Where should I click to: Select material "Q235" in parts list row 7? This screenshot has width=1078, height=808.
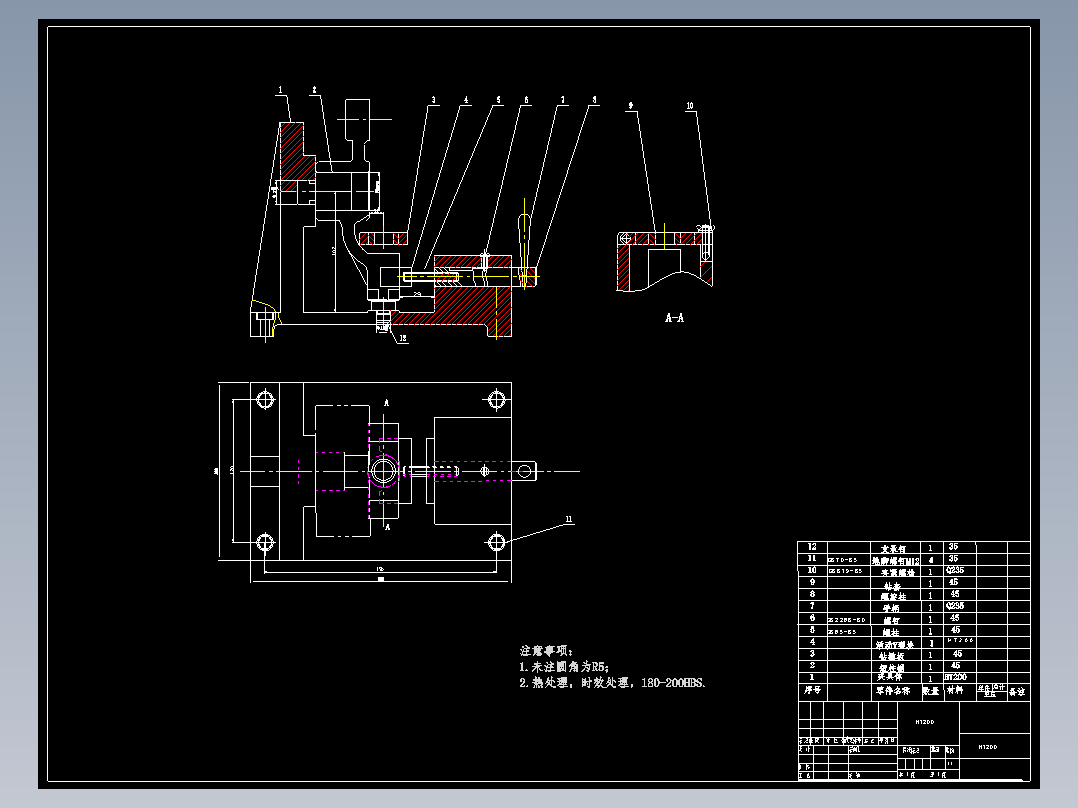pos(955,606)
